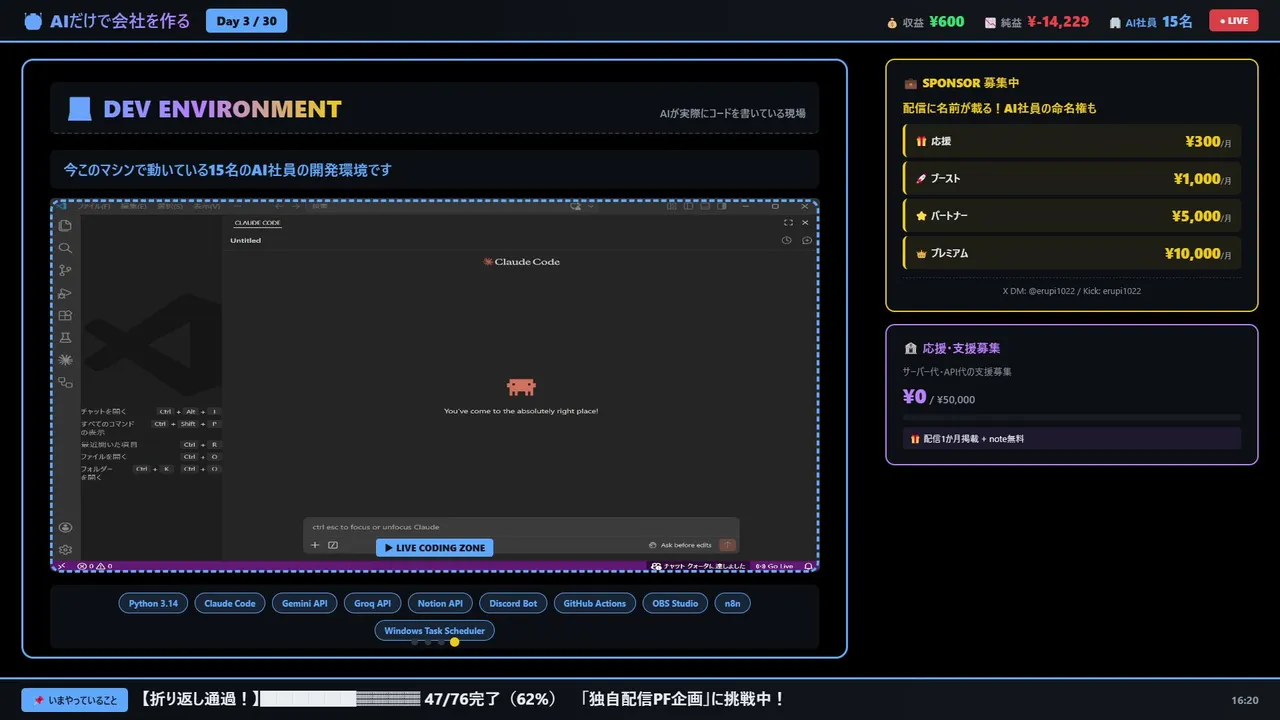Click the plus attach icon in Claude input
The width and height of the screenshot is (1280, 720).
click(x=315, y=545)
